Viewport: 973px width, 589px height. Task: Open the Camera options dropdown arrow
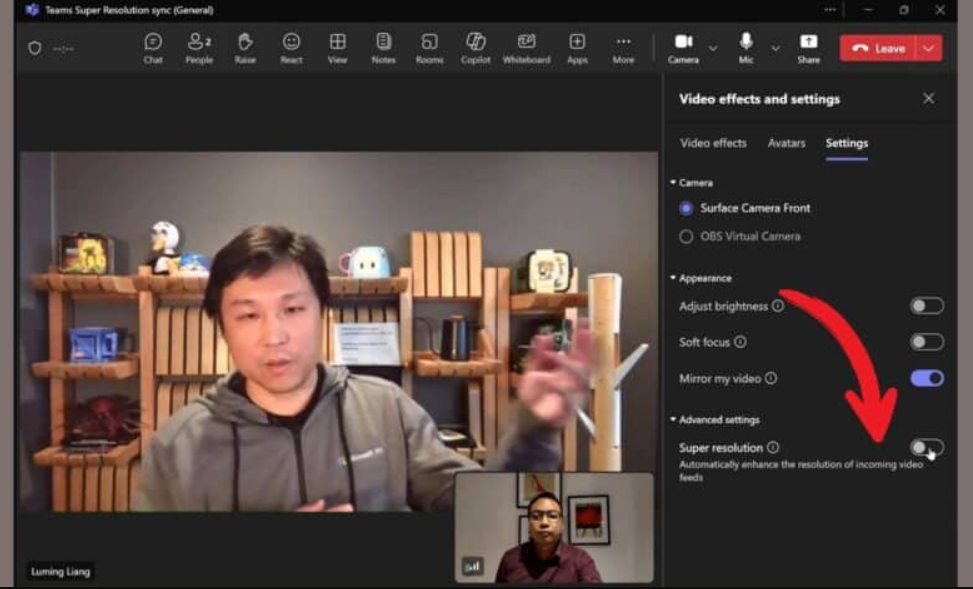click(x=713, y=48)
